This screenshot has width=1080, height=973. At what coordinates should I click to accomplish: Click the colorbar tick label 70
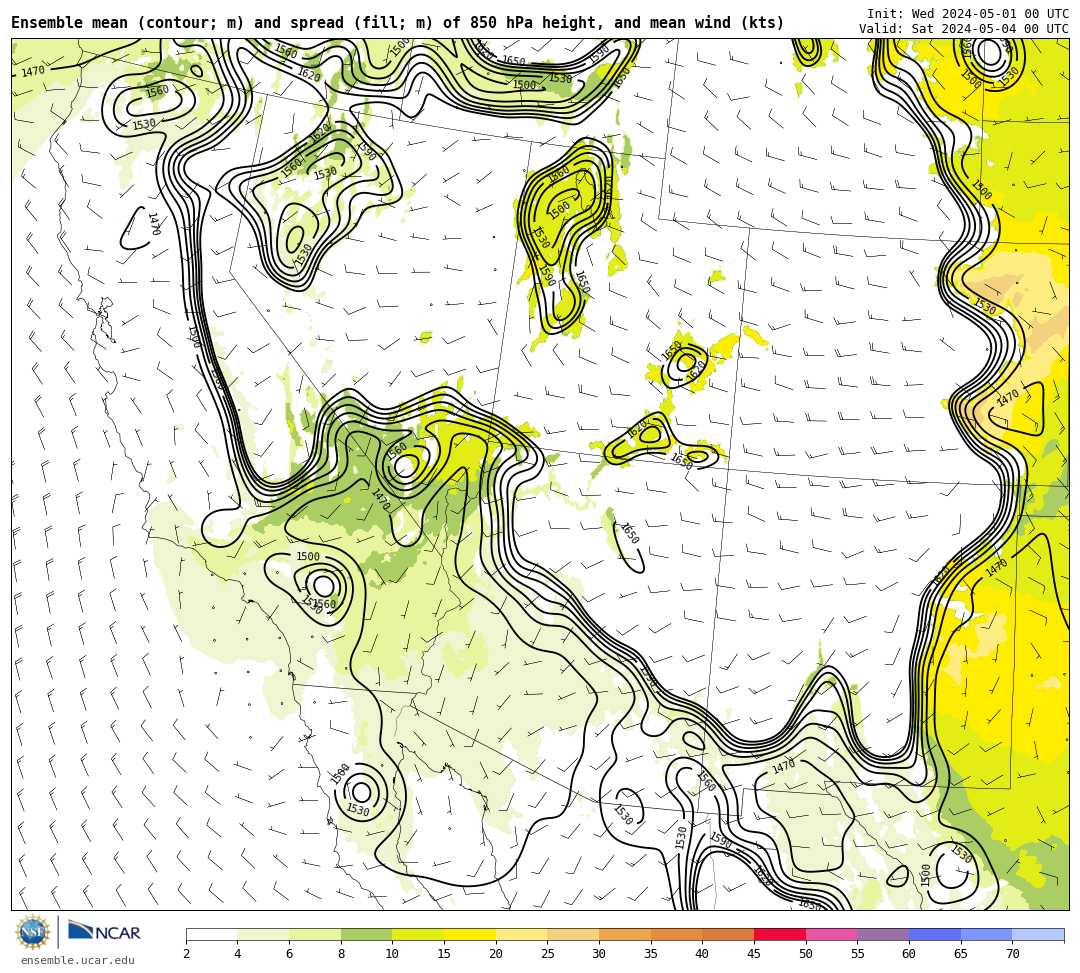pyautogui.click(x=1012, y=954)
